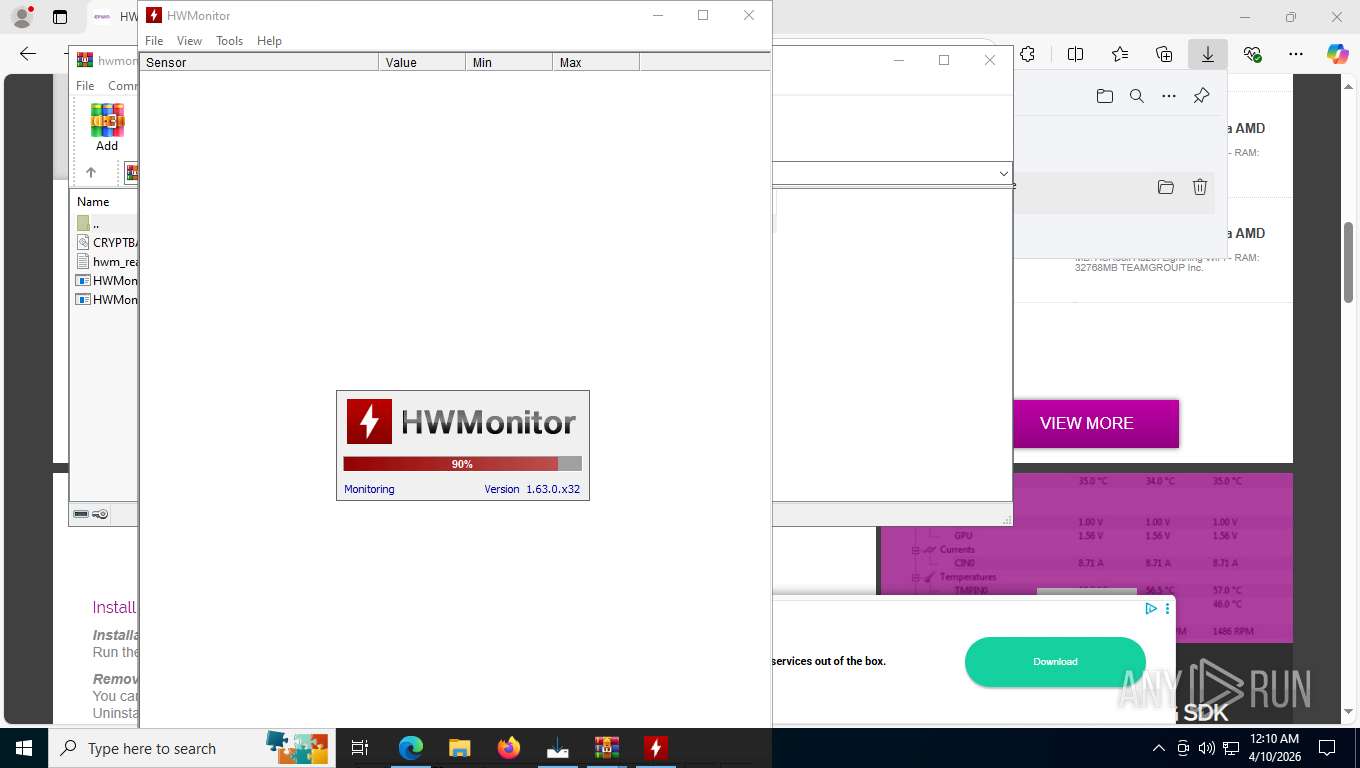Select the CRYPTBA file in WinRAR
The image size is (1360, 768).
106,242
